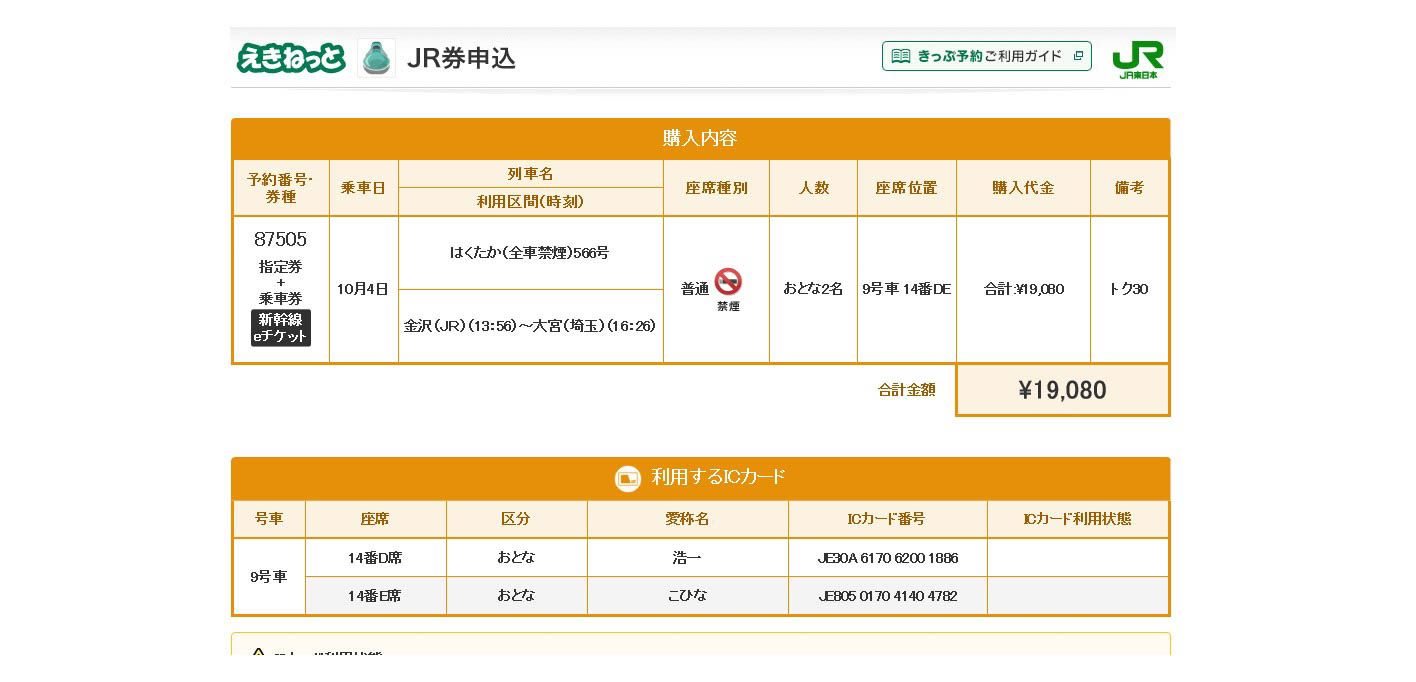
Task: Click the 14番E席 seat cell
Action: (x=375, y=596)
